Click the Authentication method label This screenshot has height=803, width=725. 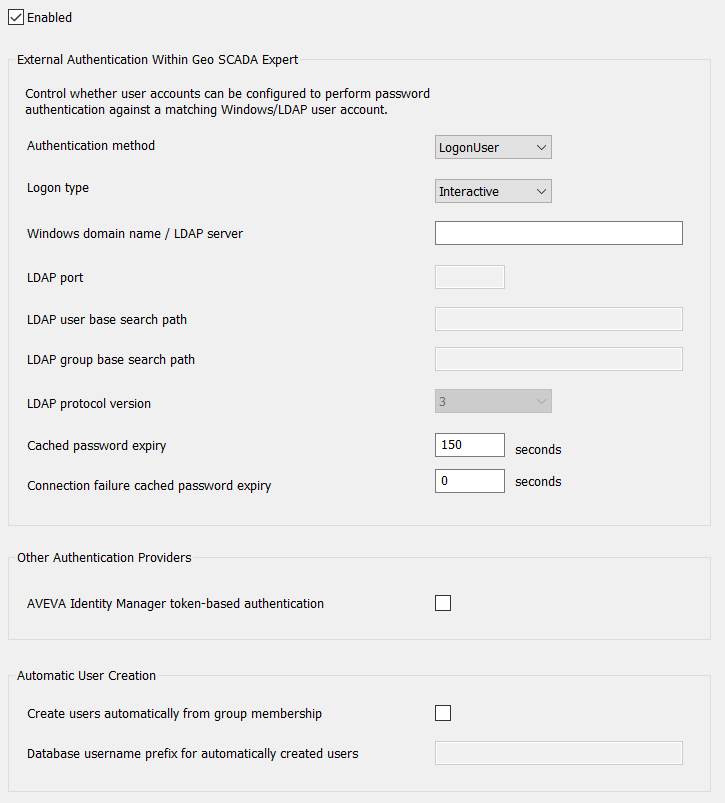(x=91, y=146)
